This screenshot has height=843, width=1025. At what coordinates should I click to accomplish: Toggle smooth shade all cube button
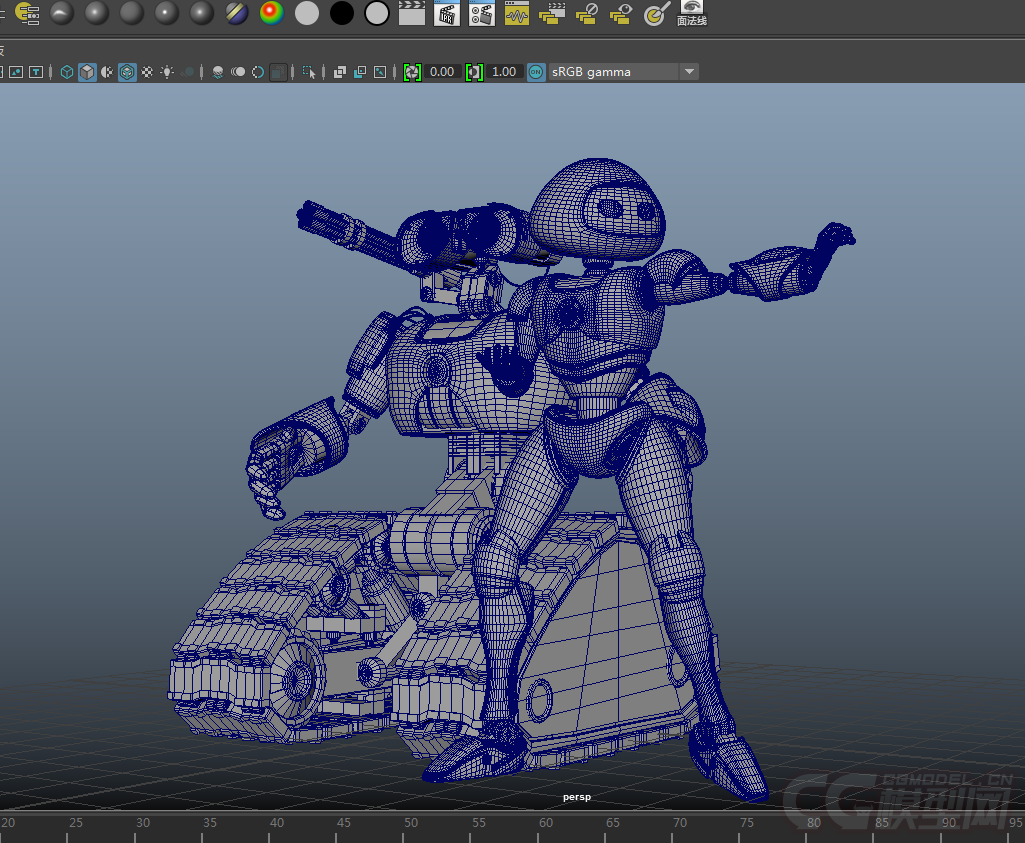point(87,72)
